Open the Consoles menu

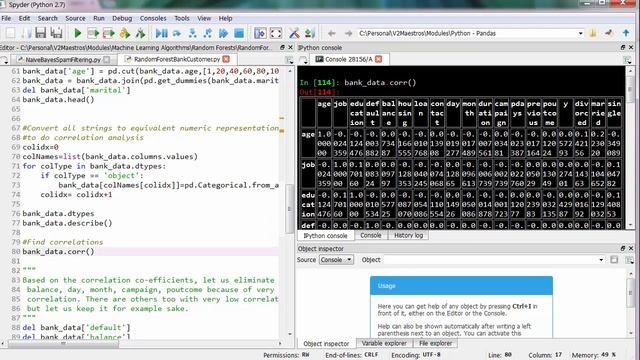click(153, 18)
